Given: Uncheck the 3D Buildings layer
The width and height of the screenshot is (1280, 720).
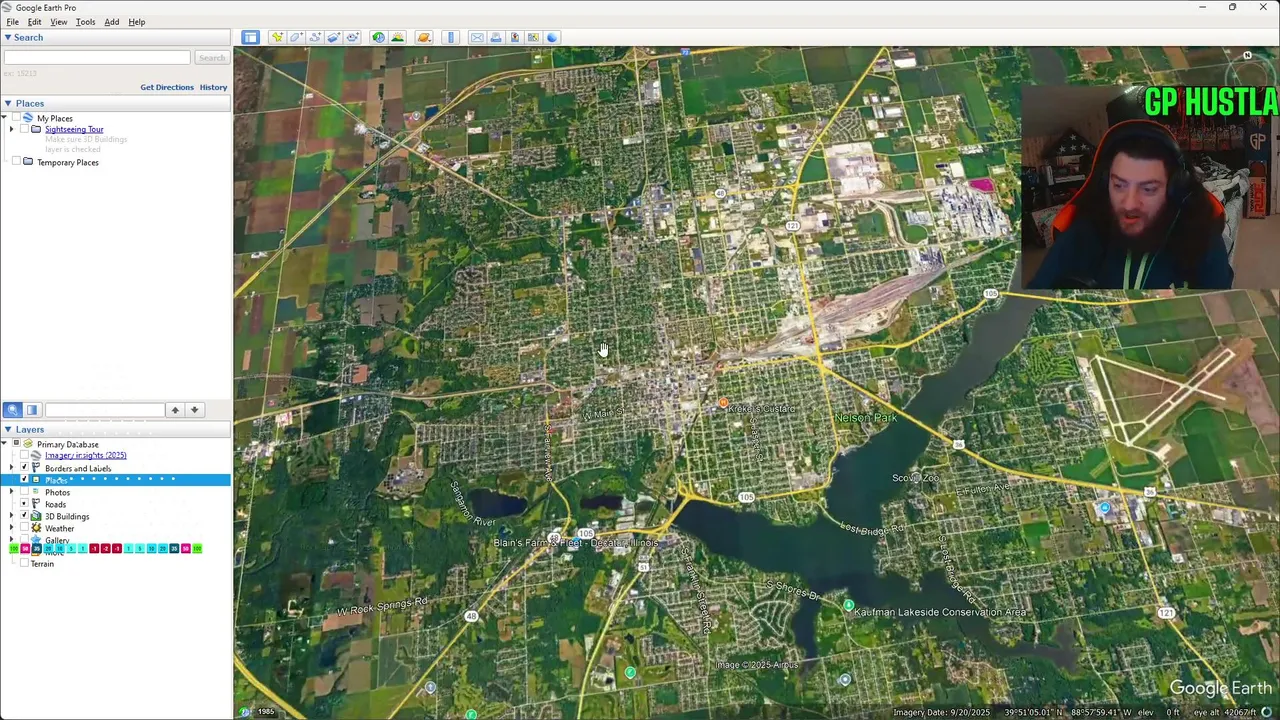Looking at the screenshot, I should tap(24, 516).
